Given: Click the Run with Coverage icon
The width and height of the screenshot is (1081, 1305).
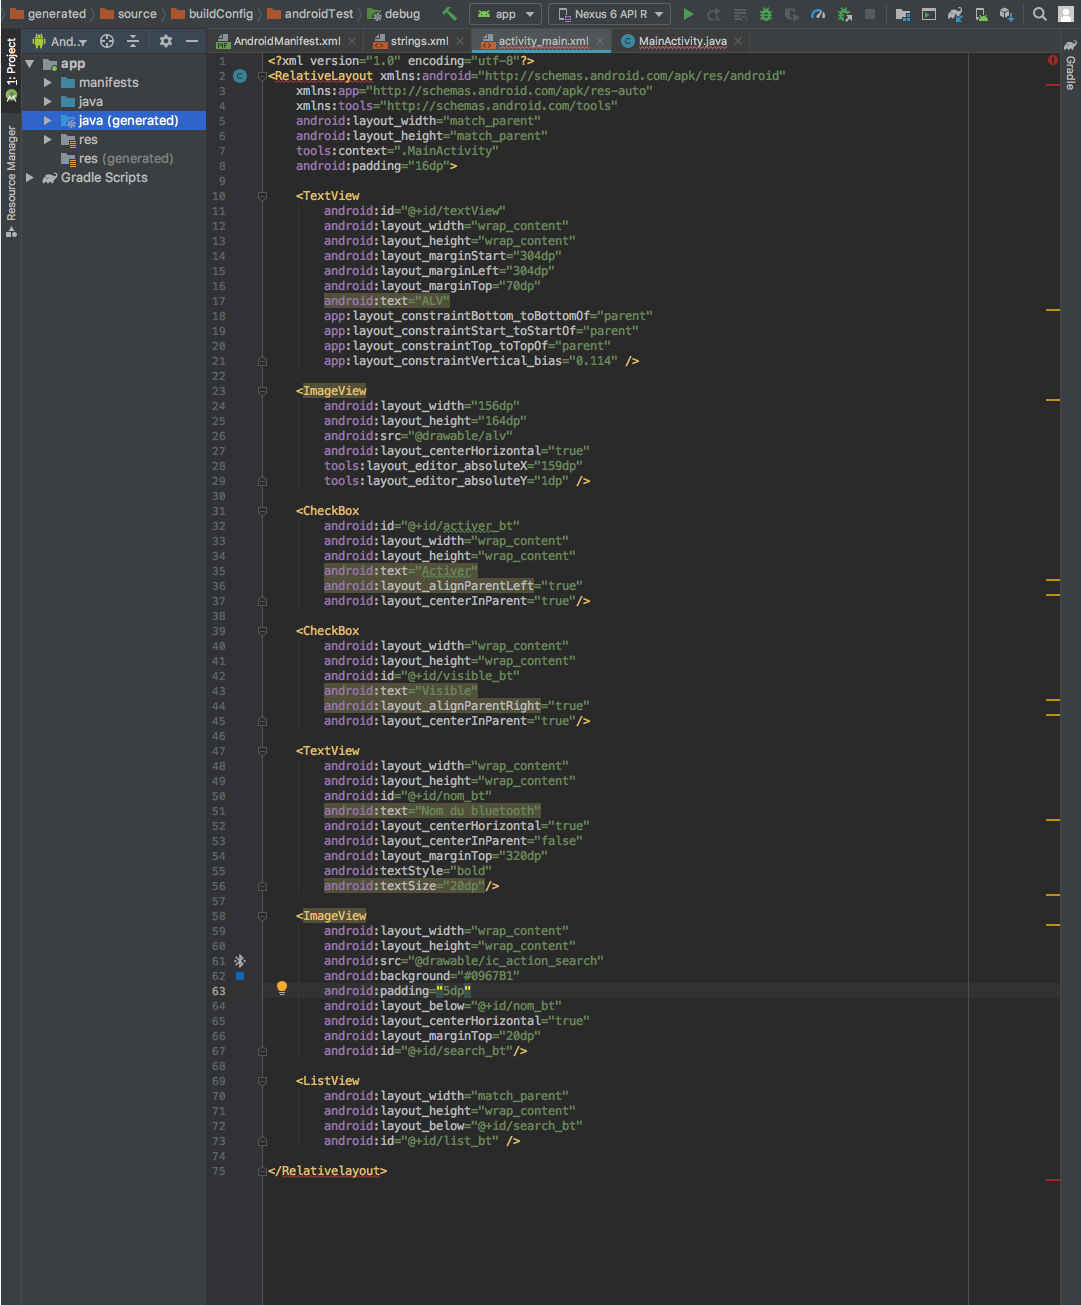Looking at the screenshot, I should pyautogui.click(x=792, y=14).
